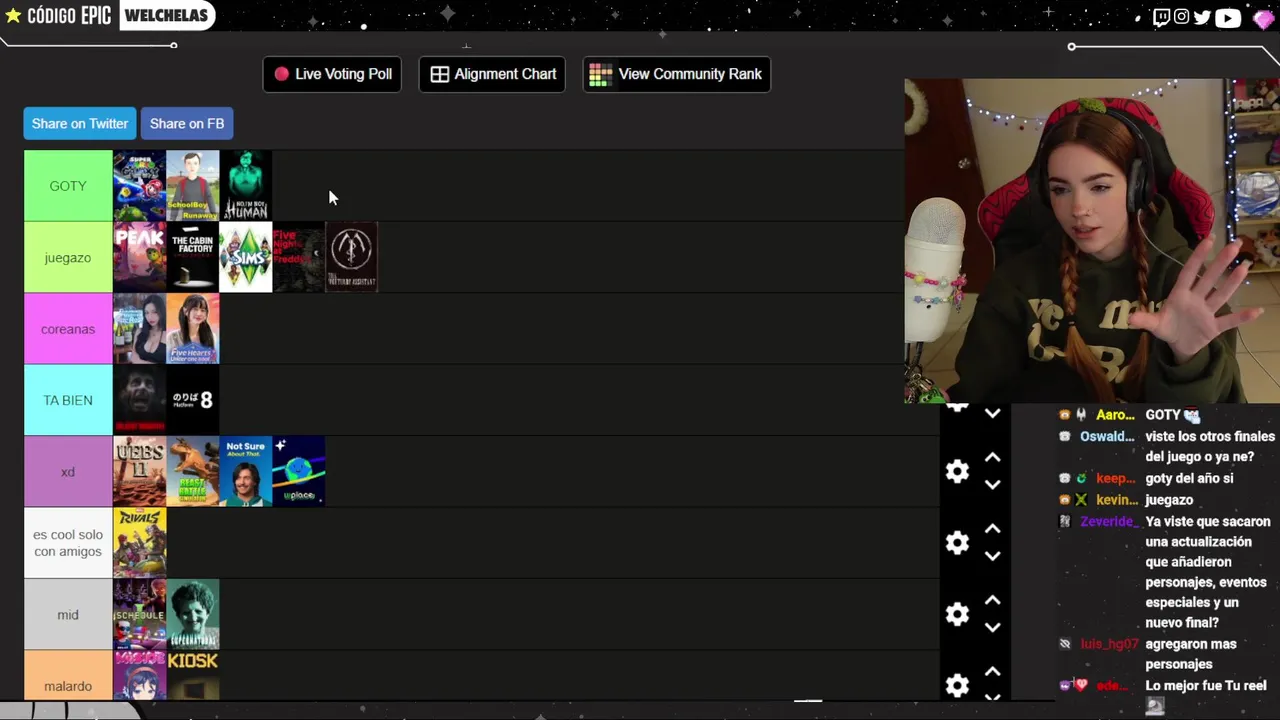Select the gray mid tier label
1280x720 pixels.
tap(68, 615)
